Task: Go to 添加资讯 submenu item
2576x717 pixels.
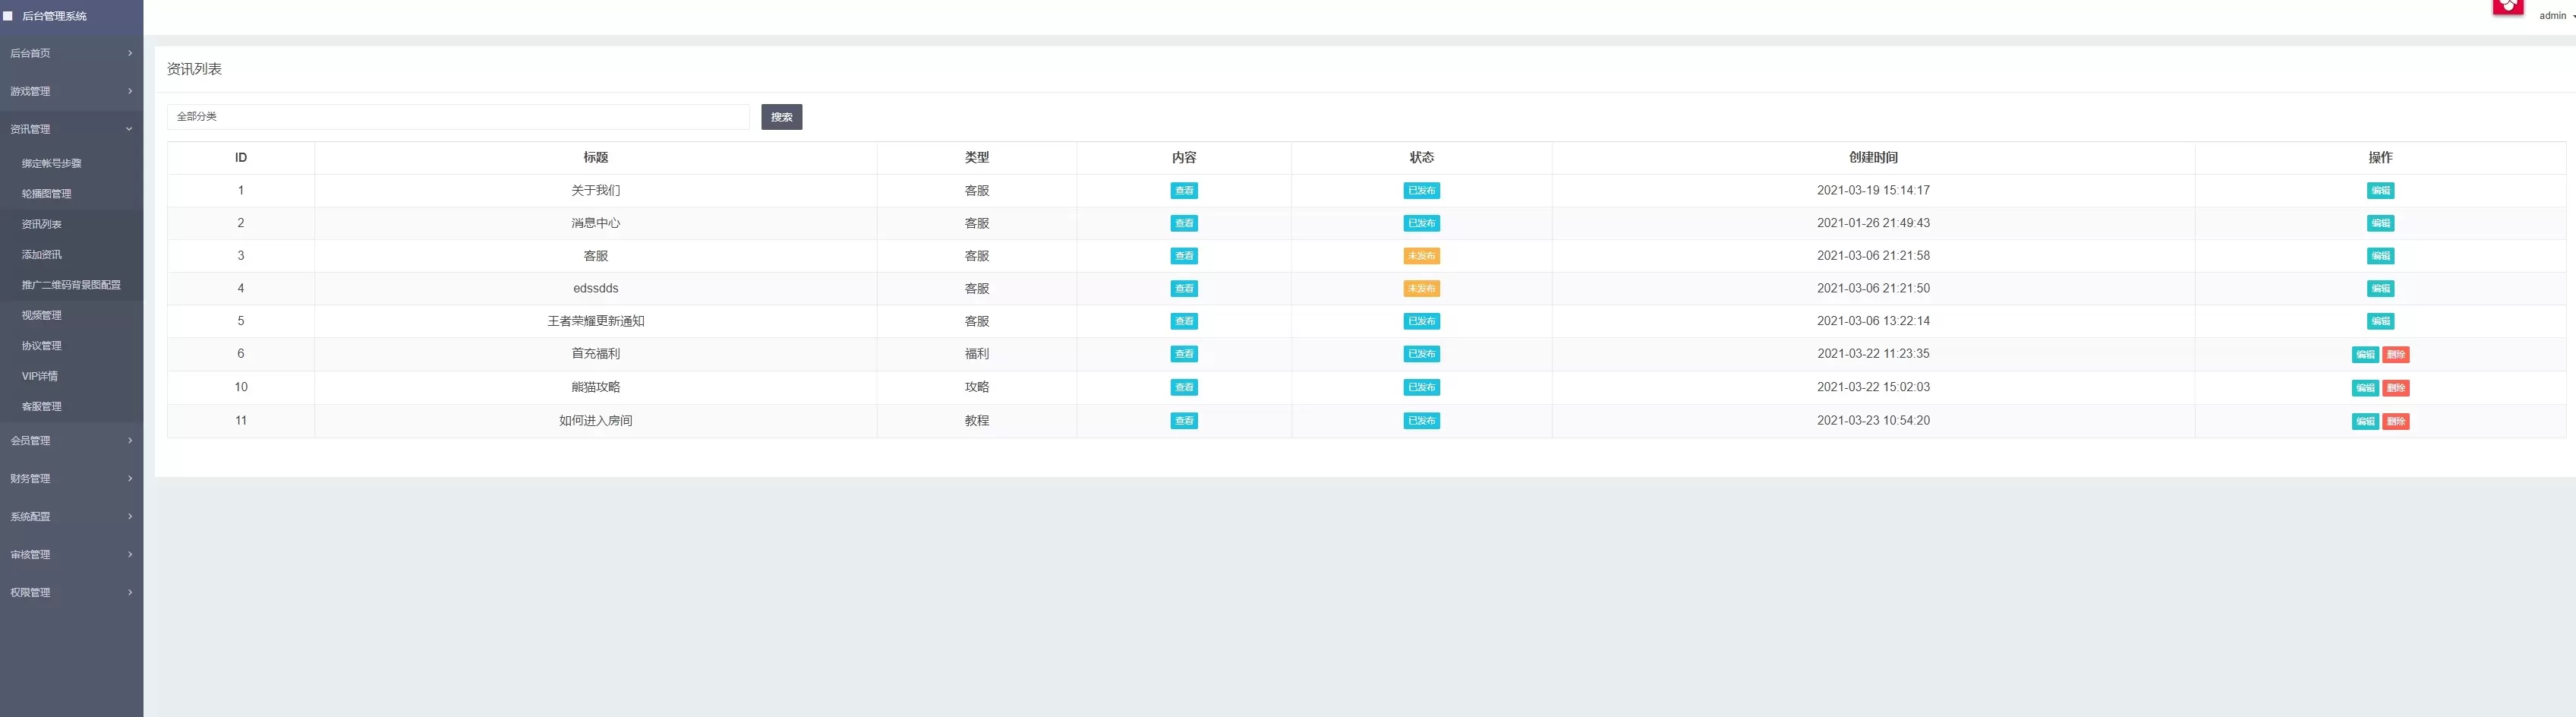Action: 42,255
